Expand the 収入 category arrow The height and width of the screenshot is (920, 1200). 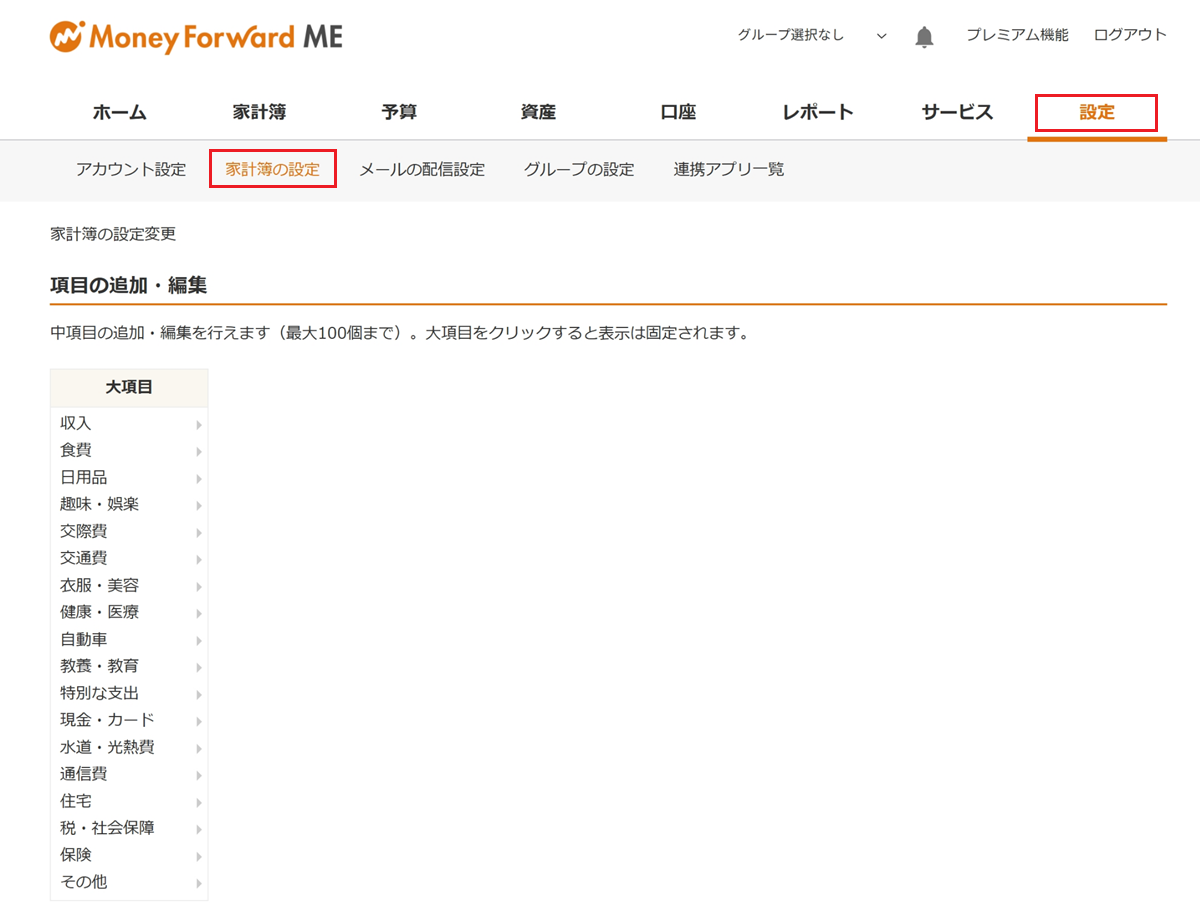(x=199, y=425)
